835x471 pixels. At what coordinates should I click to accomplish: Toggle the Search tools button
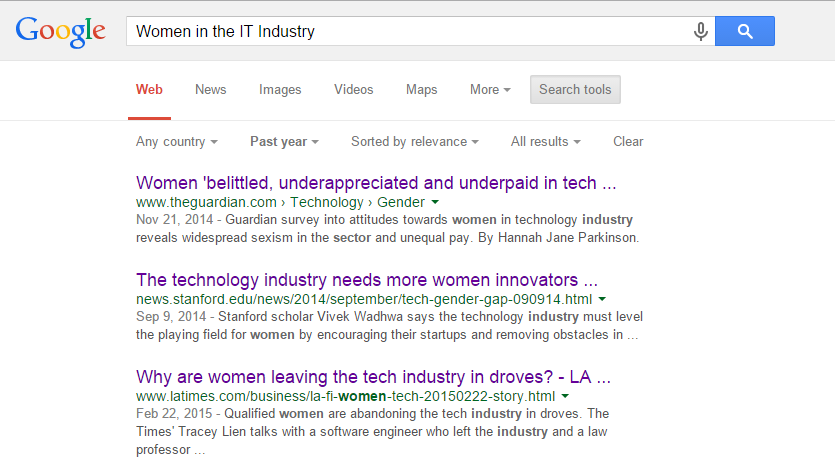pyautogui.click(x=575, y=90)
